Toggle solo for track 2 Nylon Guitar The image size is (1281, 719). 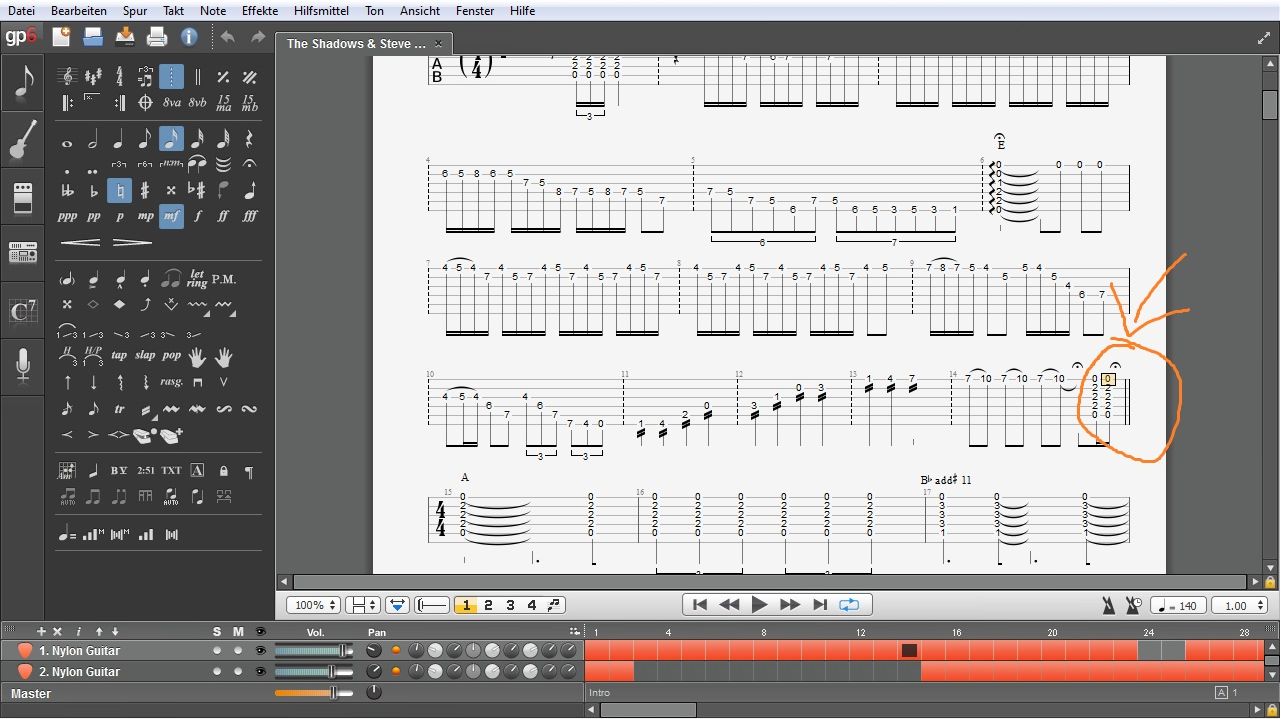[217, 672]
